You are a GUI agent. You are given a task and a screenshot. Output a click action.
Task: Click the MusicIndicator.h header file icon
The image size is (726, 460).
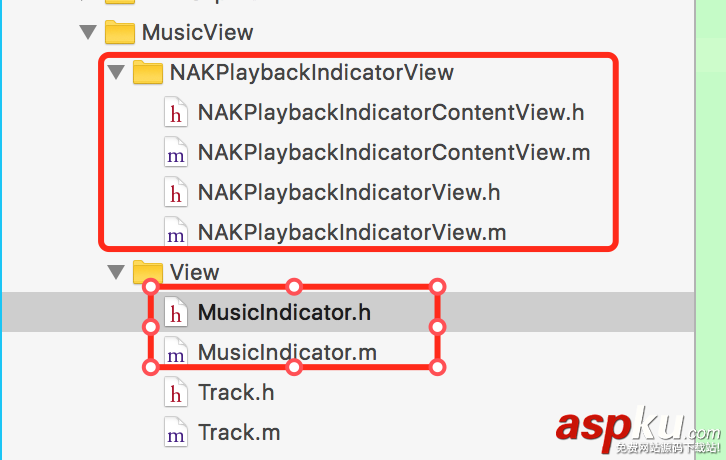[x=176, y=313]
